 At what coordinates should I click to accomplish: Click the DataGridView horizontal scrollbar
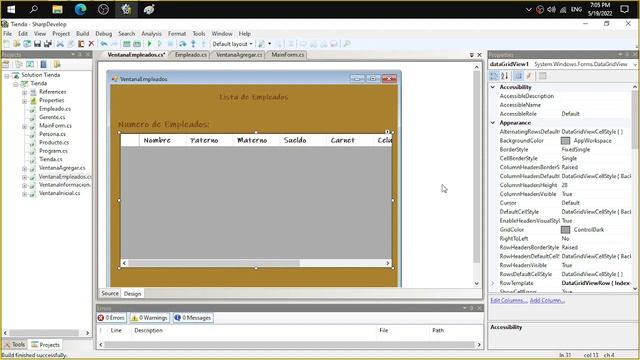(x=256, y=263)
